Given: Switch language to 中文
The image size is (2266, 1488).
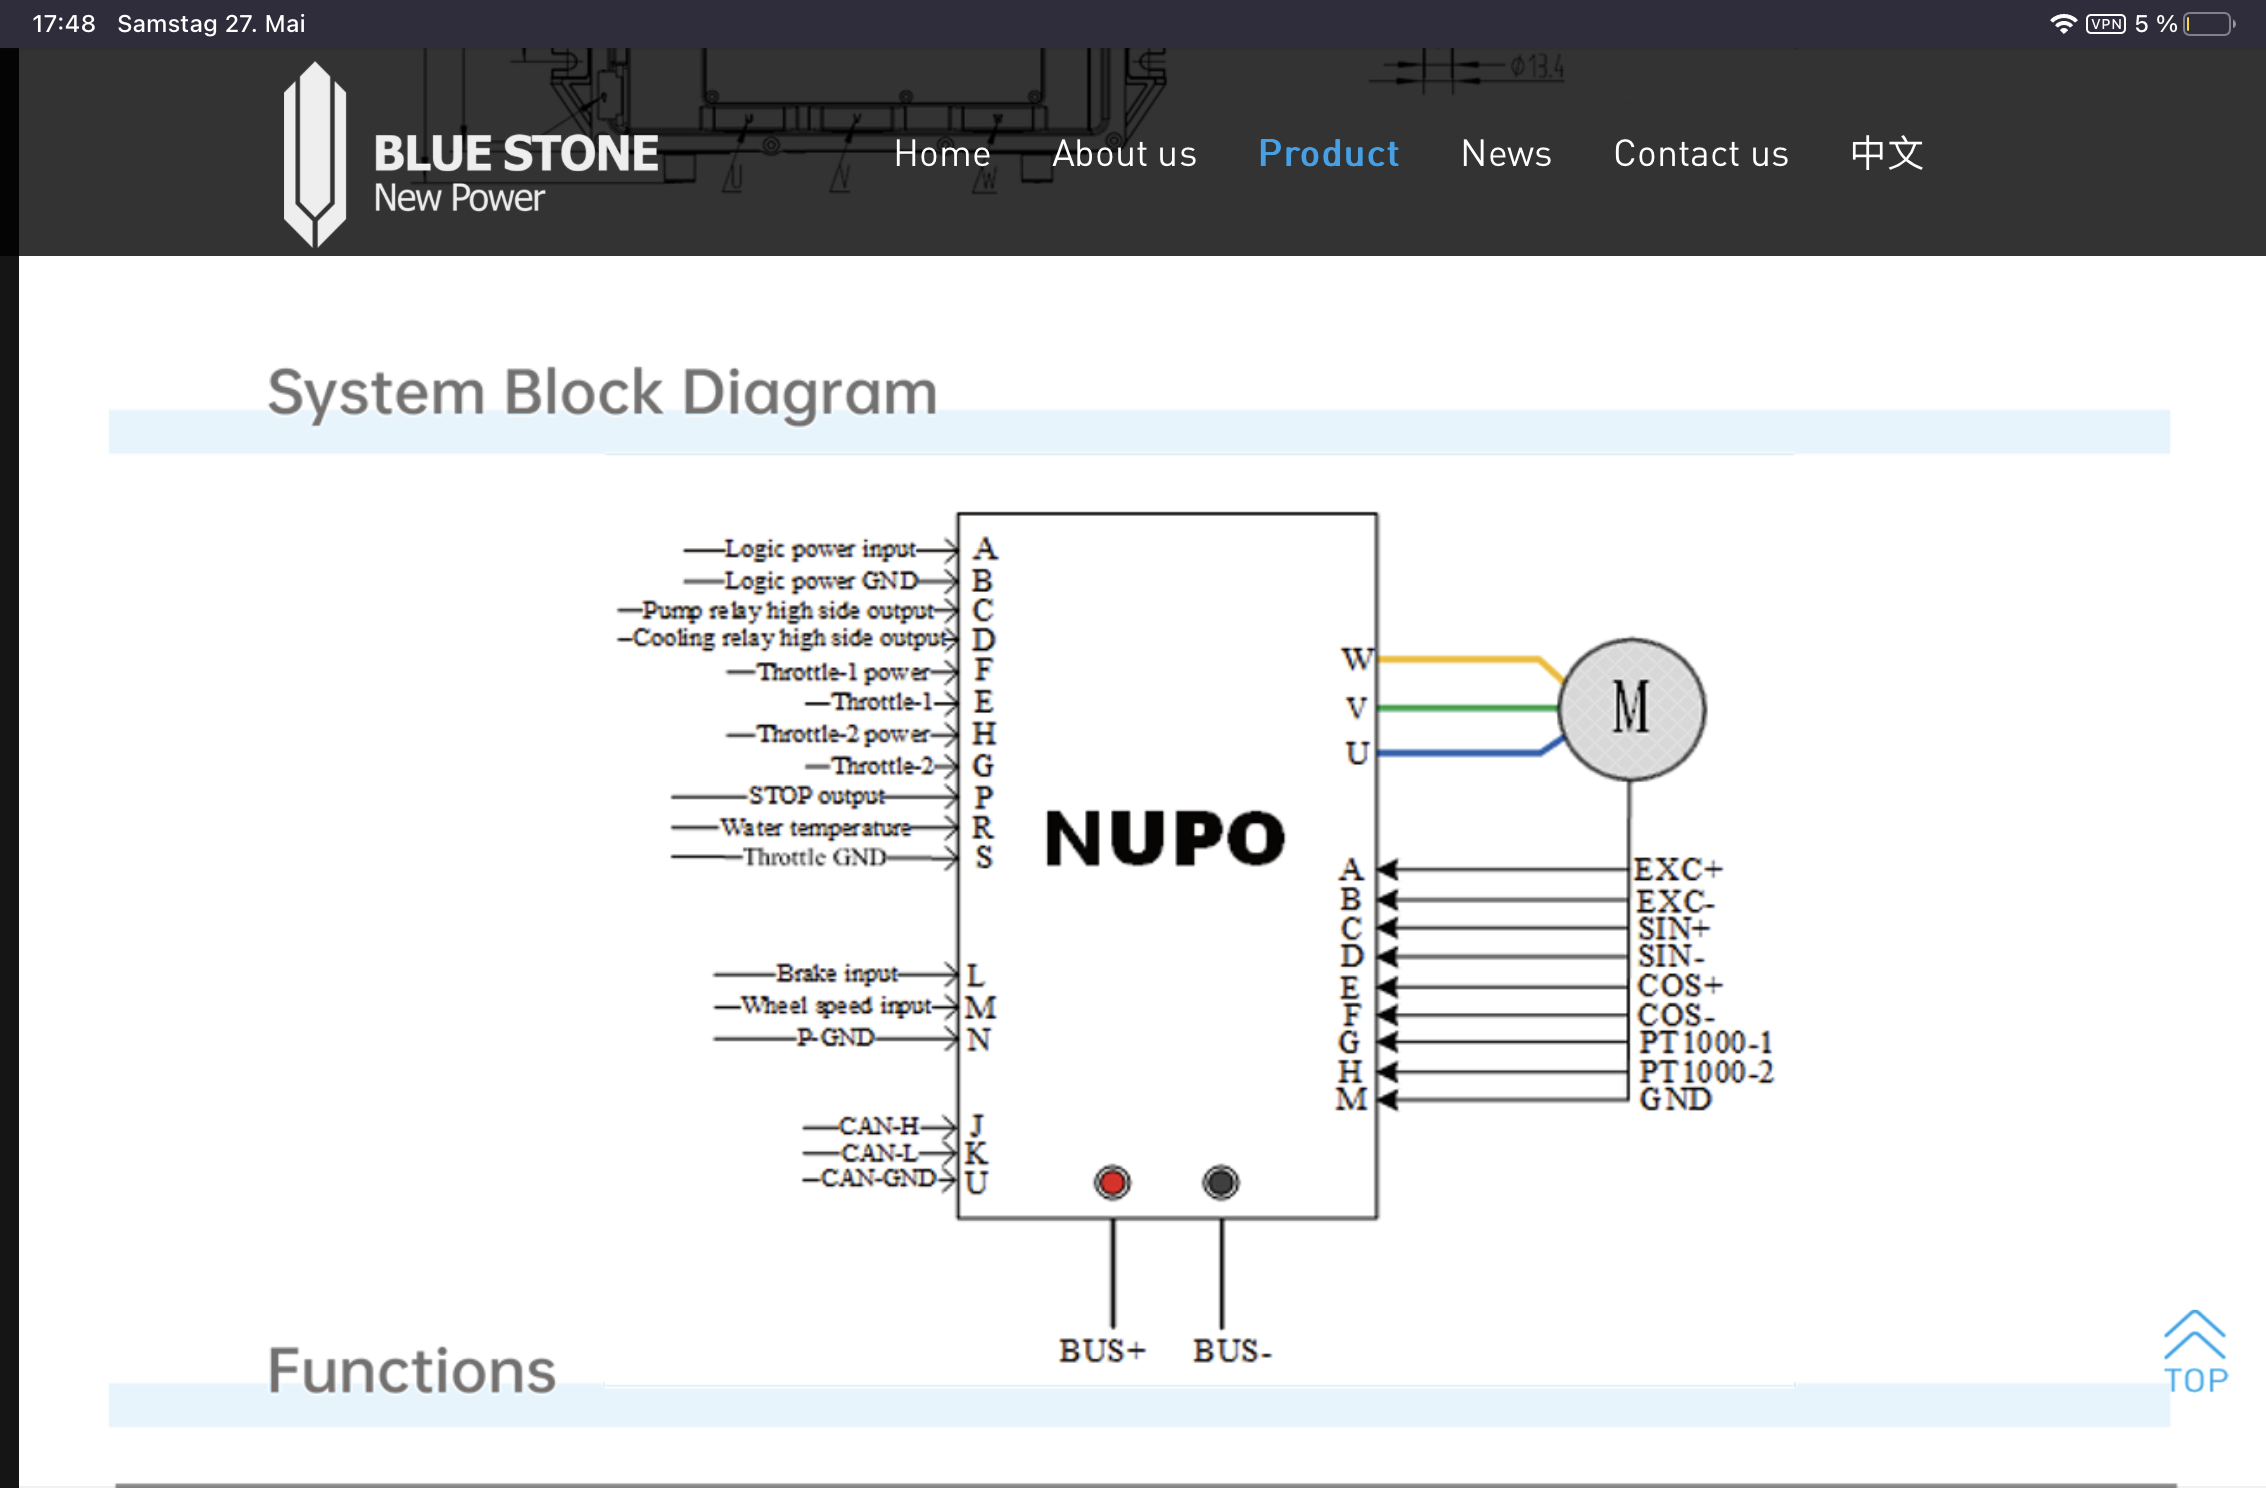Looking at the screenshot, I should click(x=1887, y=153).
